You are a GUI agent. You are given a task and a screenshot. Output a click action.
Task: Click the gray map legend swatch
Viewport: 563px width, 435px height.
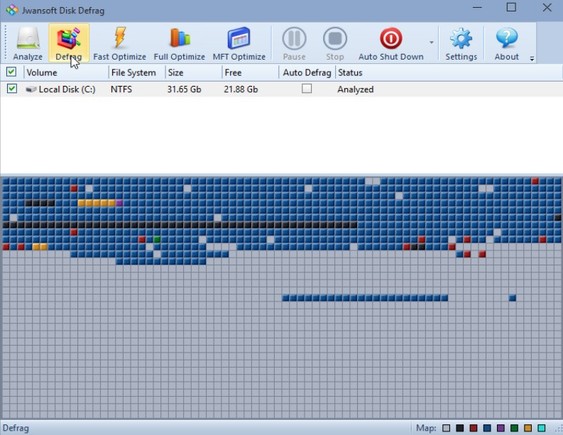coord(446,428)
